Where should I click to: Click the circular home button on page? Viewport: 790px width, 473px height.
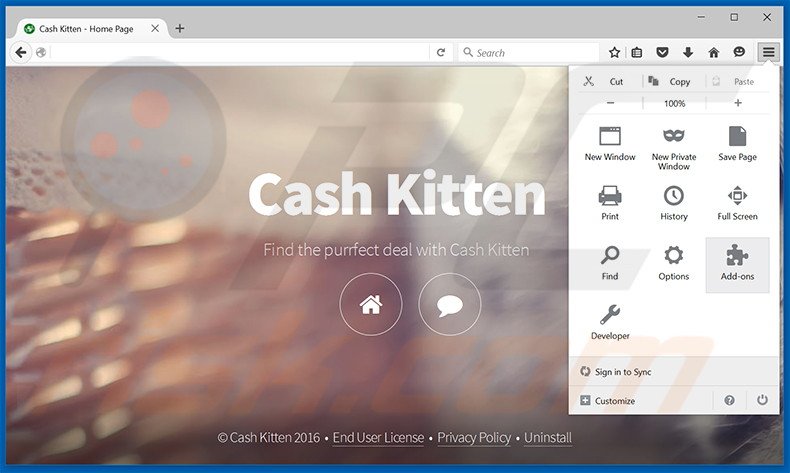371,304
